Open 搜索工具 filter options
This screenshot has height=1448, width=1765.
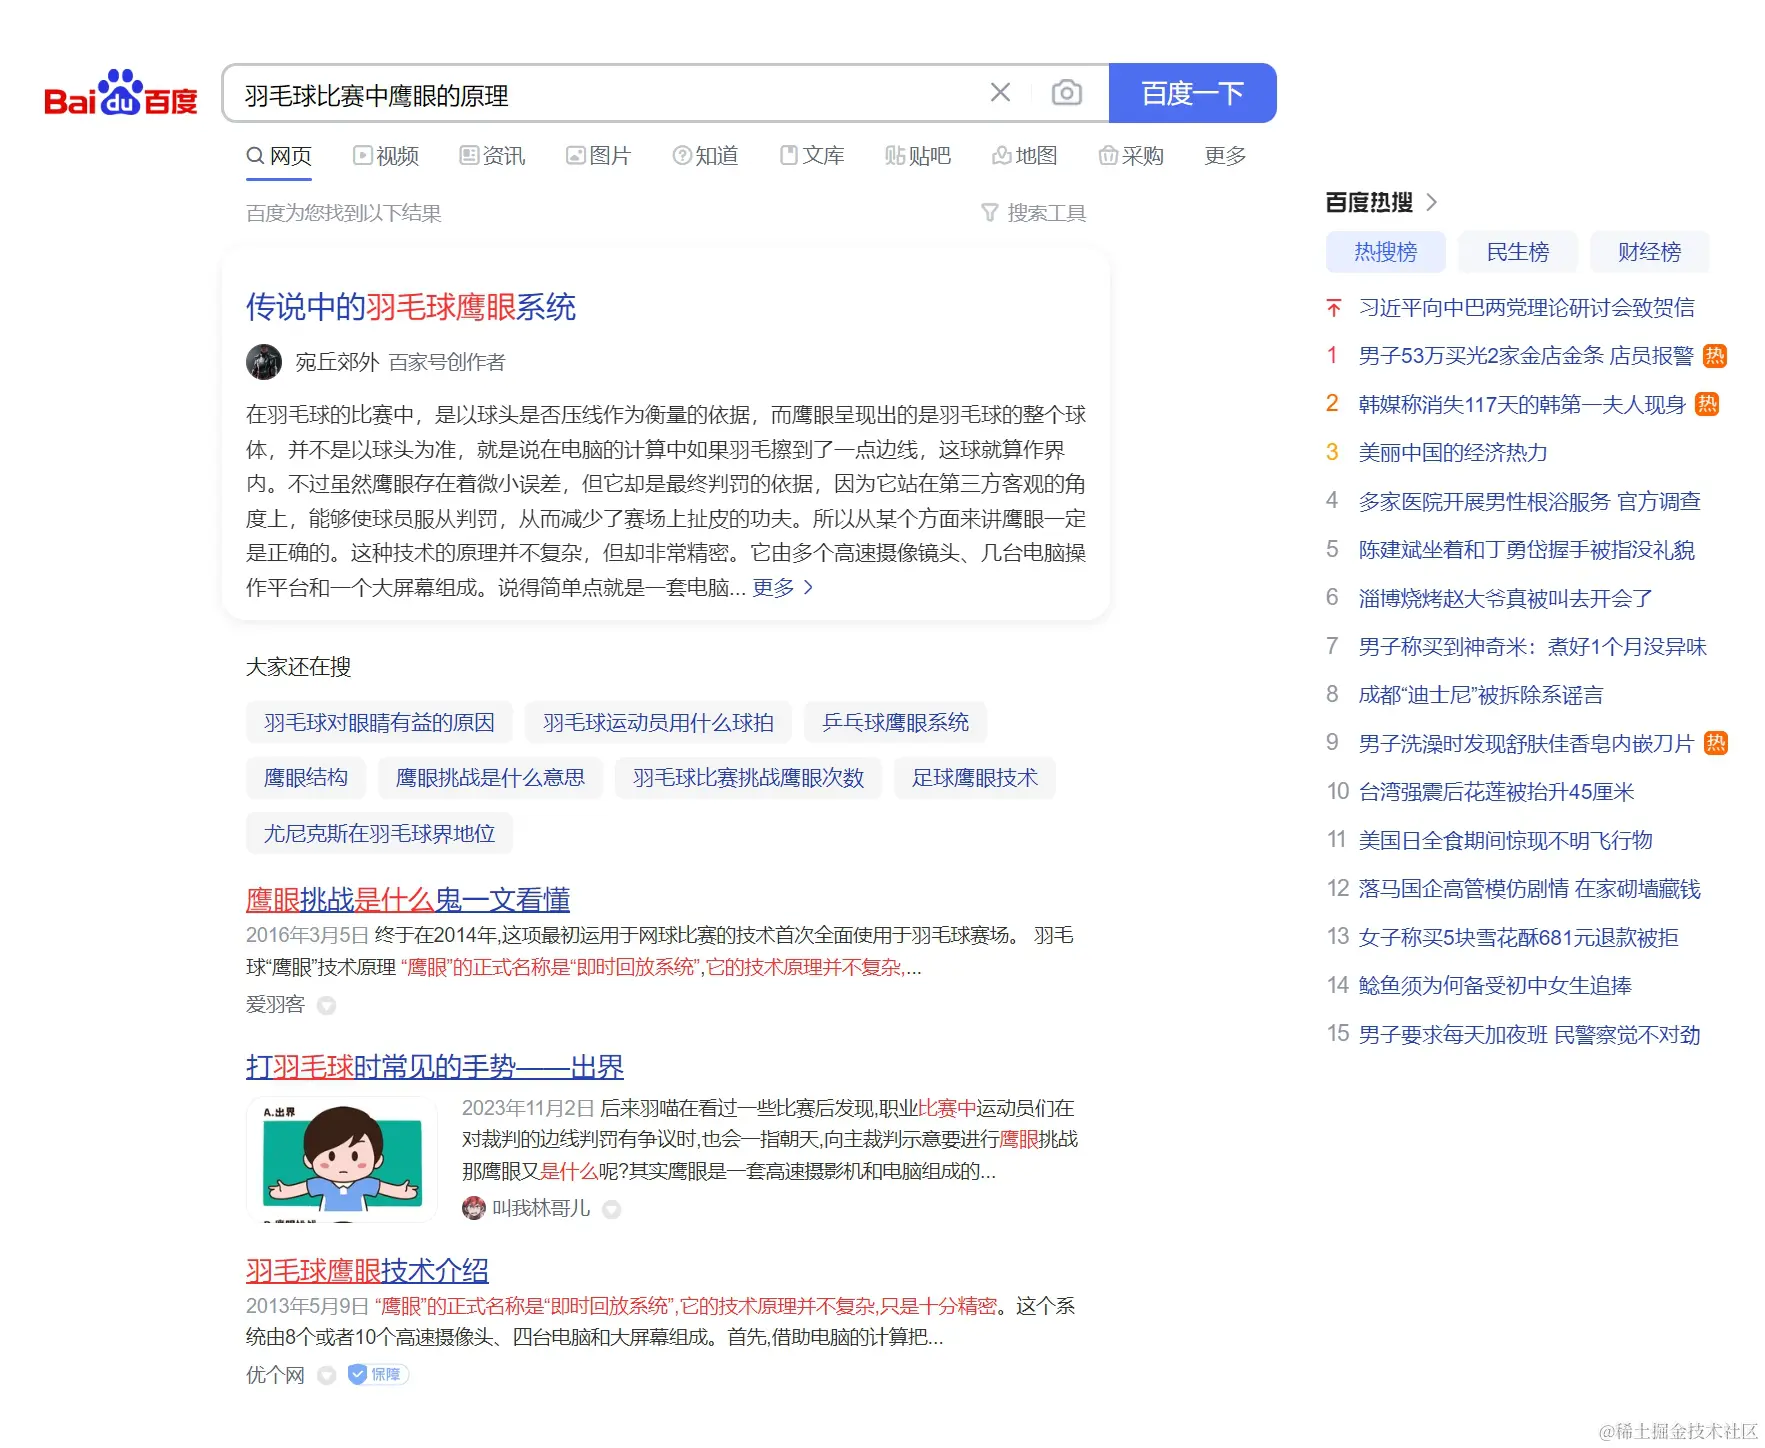point(1034,213)
